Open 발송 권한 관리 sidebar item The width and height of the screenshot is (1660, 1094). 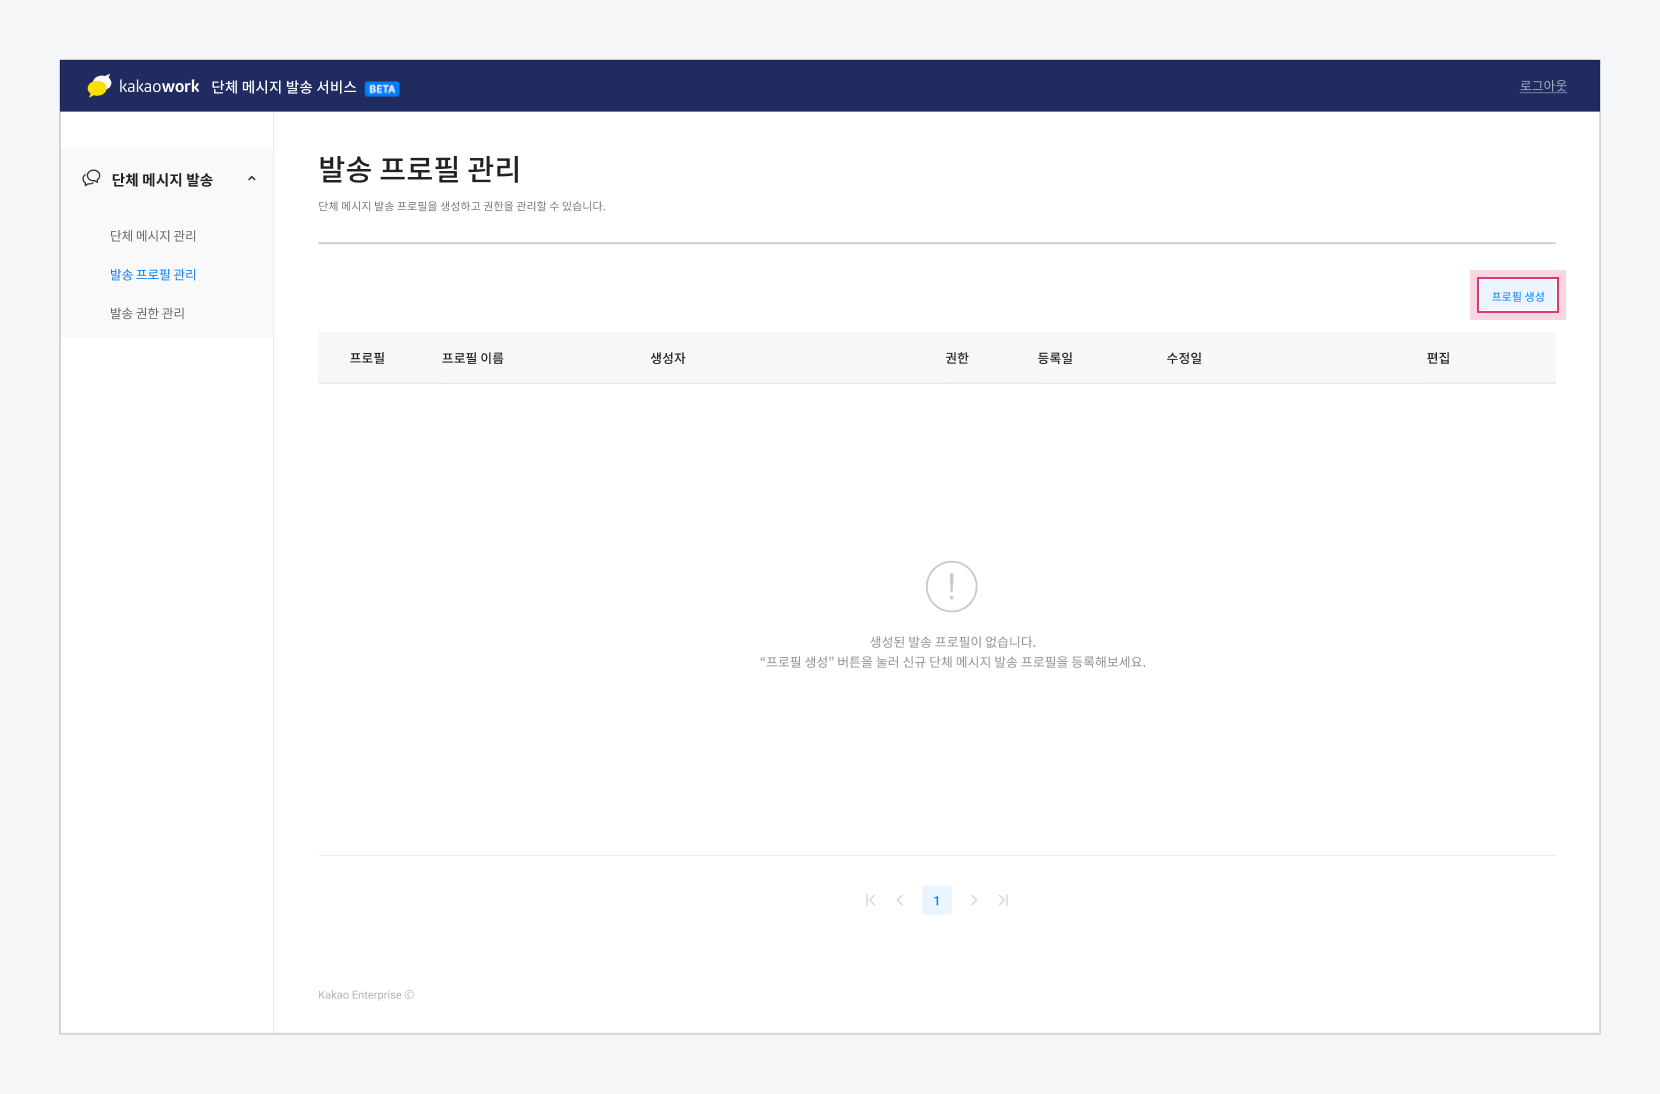[147, 313]
